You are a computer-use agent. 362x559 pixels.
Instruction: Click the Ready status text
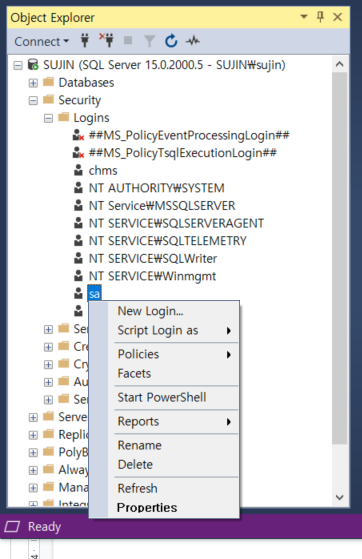(45, 527)
